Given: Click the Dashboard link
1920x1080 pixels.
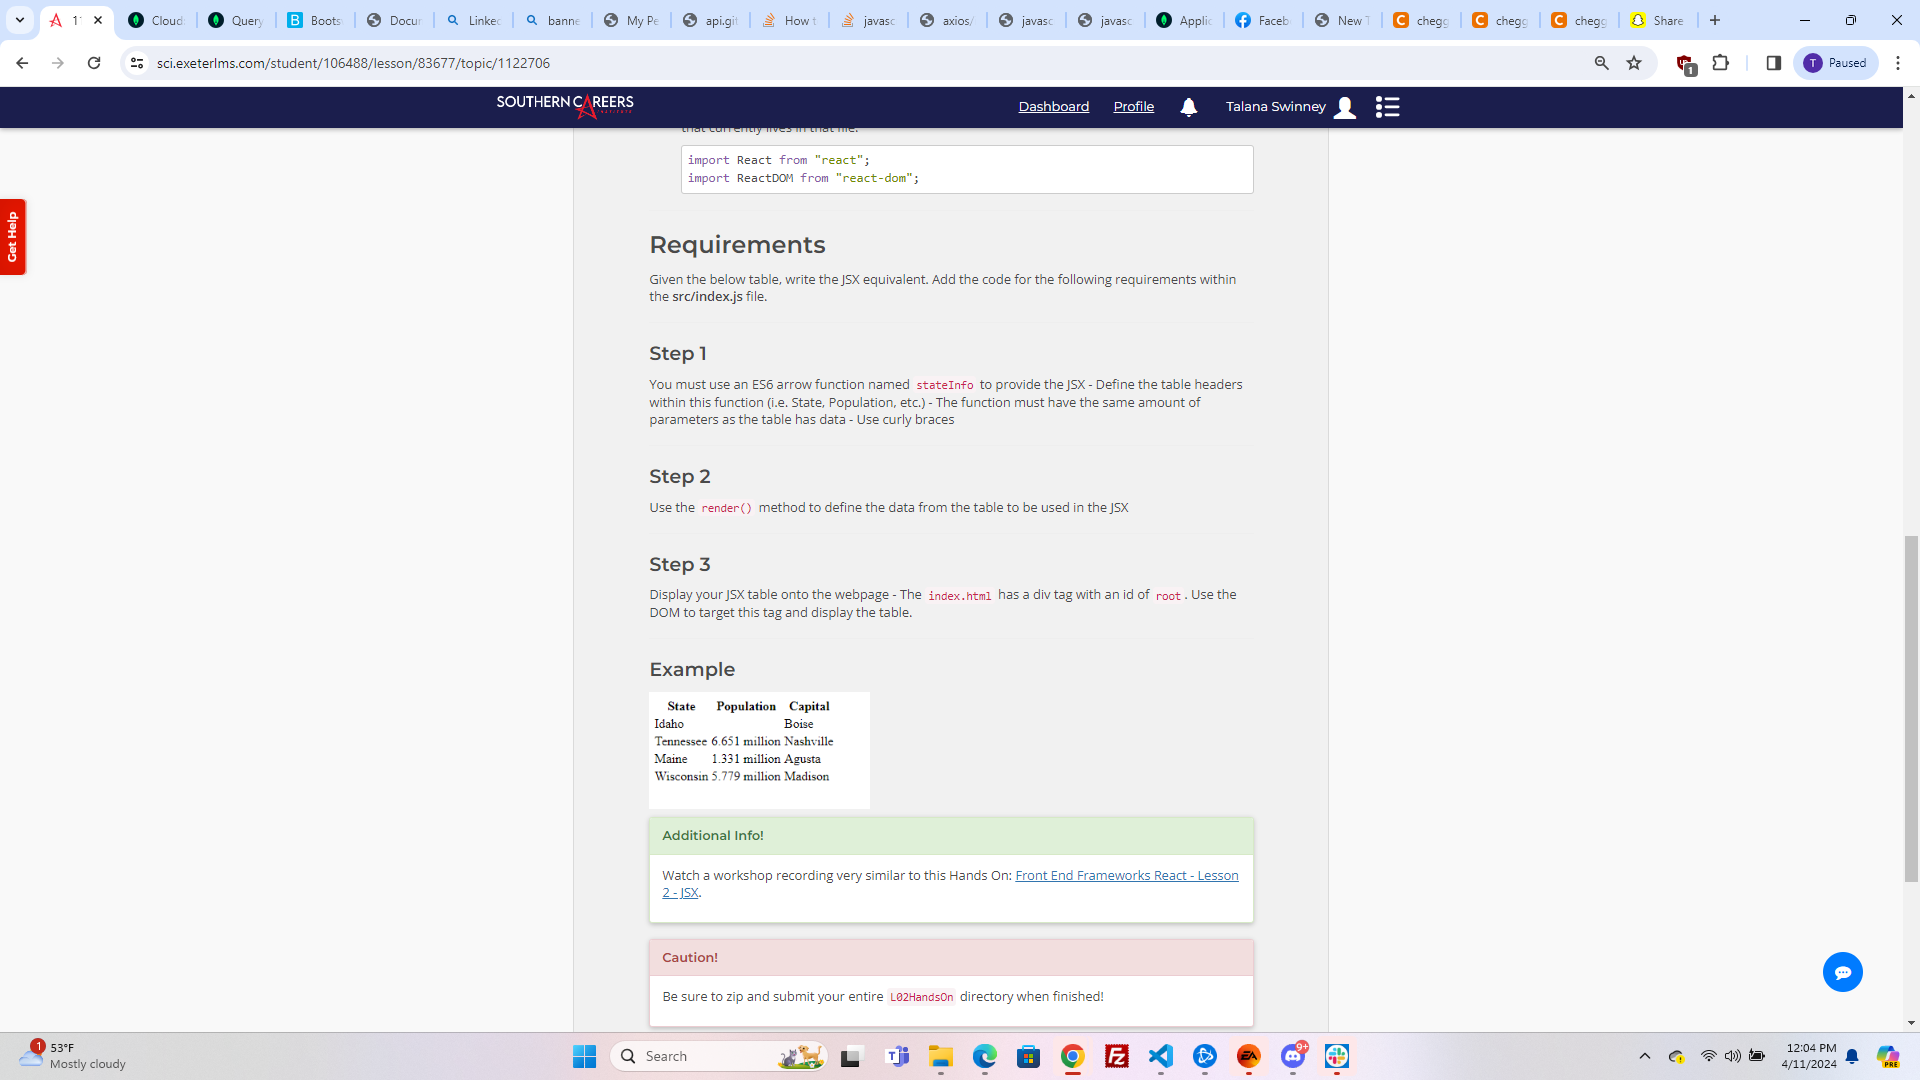Looking at the screenshot, I should (x=1053, y=106).
